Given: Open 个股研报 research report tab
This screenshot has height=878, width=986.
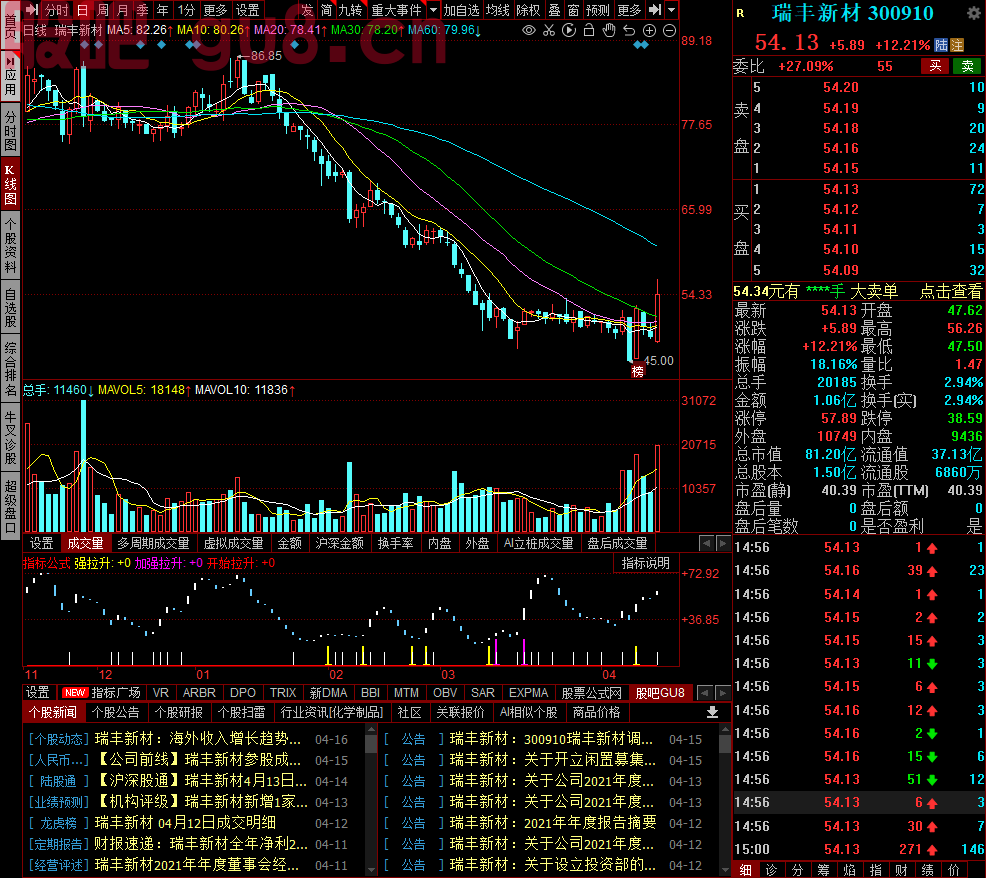Looking at the screenshot, I should [x=179, y=712].
